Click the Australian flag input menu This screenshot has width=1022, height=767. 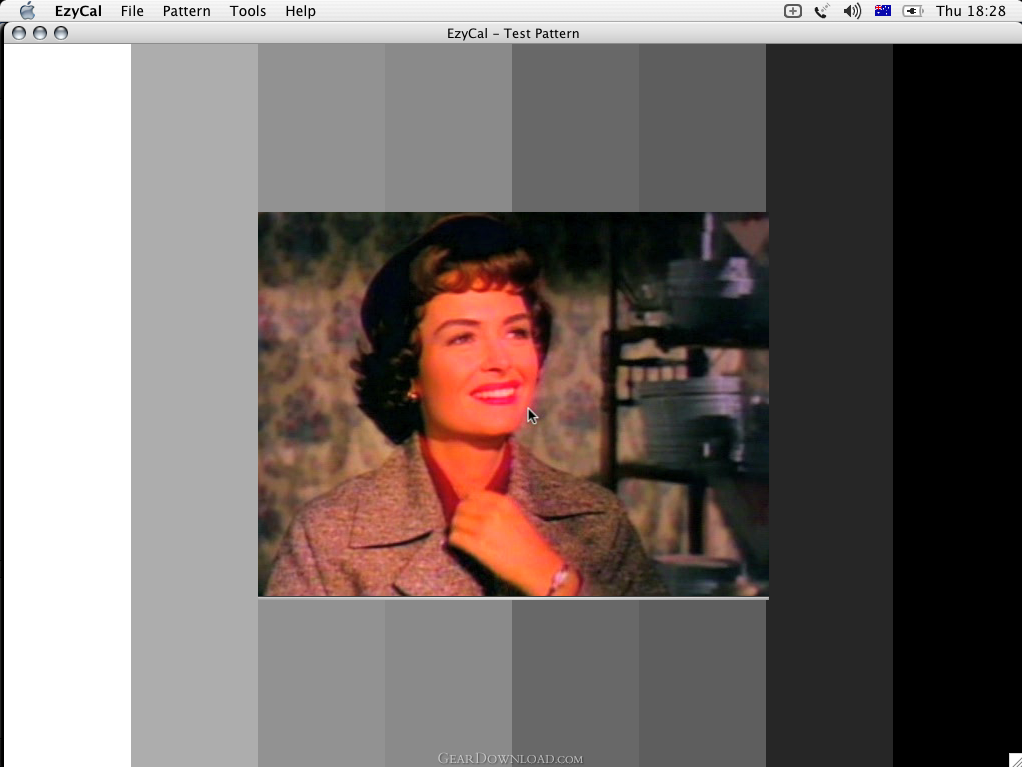point(883,10)
